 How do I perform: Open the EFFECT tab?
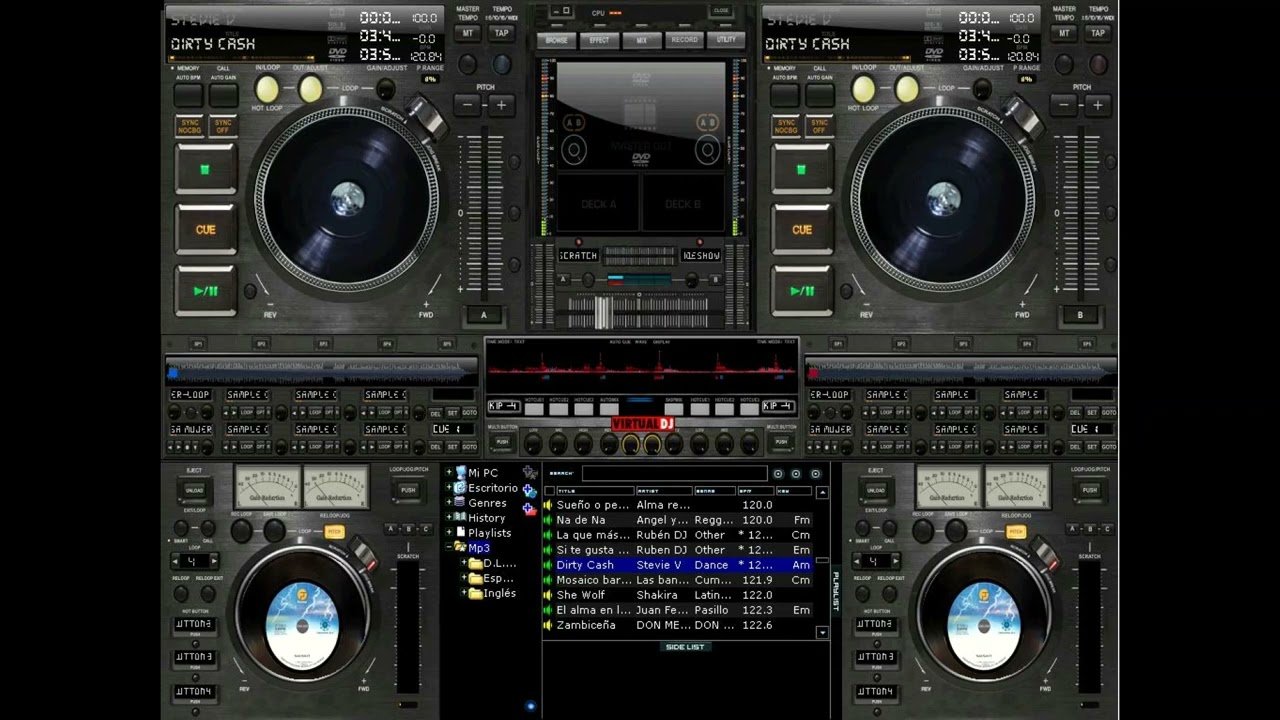(599, 40)
